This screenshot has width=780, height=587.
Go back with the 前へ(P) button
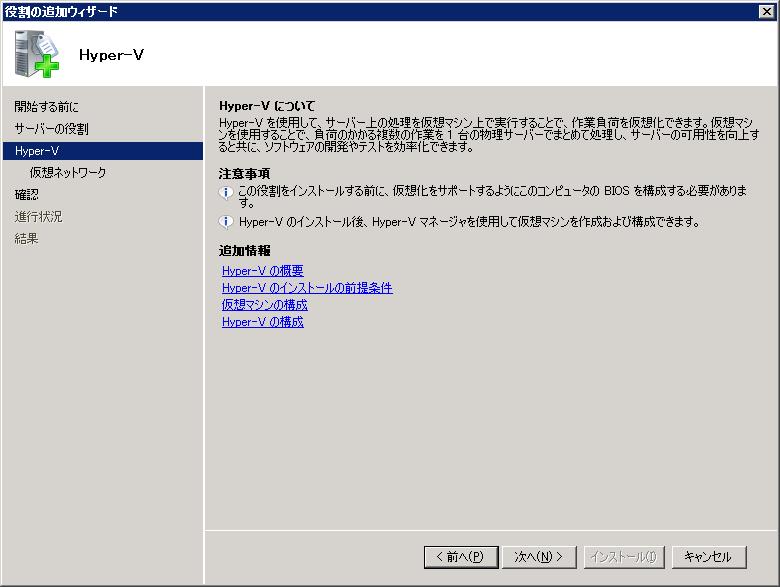461,557
